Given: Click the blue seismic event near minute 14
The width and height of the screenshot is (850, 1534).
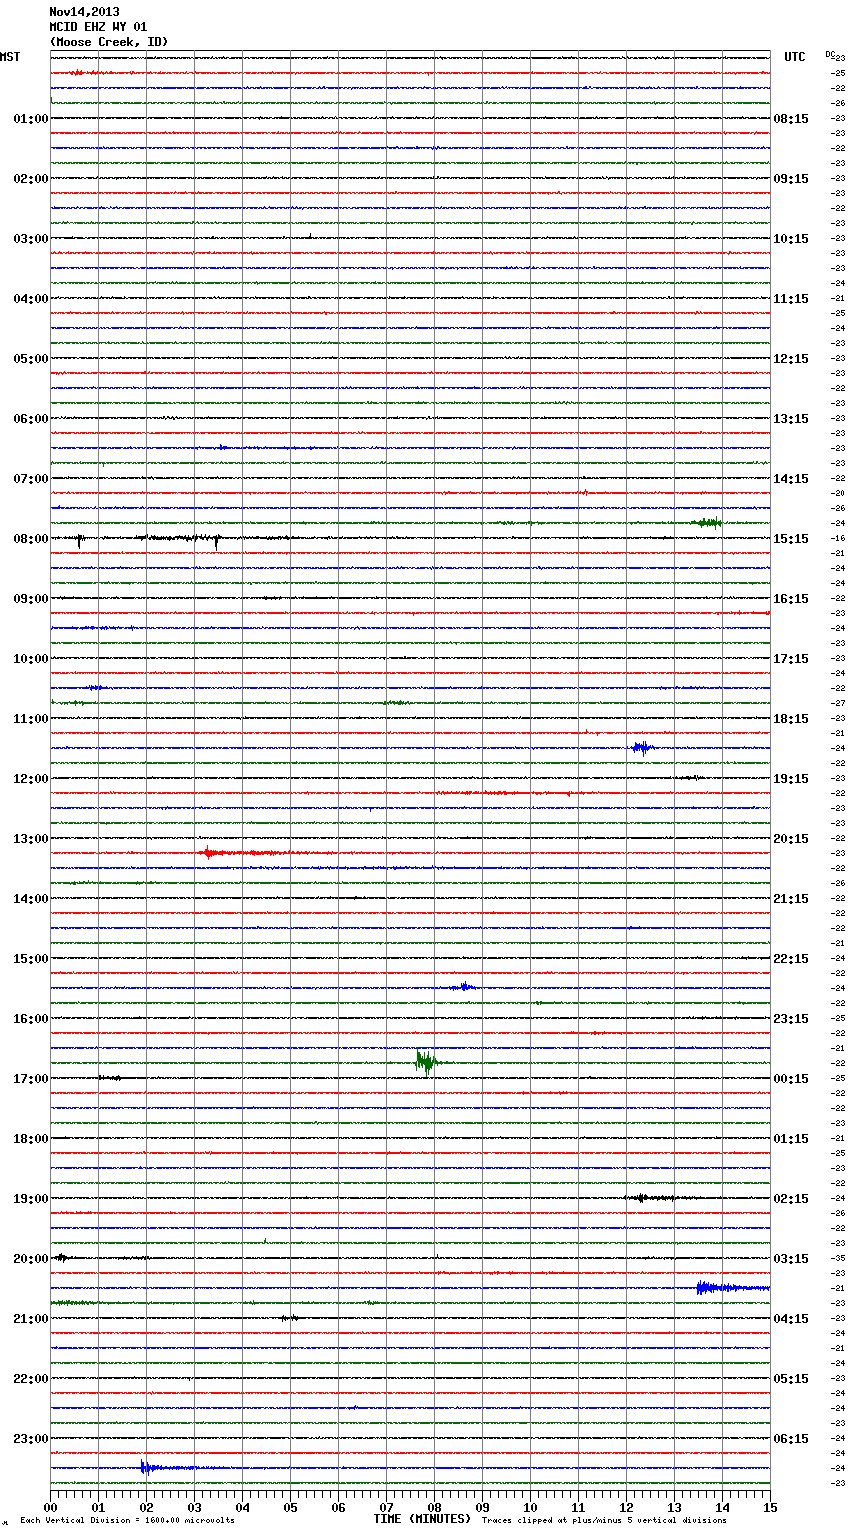Looking at the screenshot, I should click(732, 1288).
